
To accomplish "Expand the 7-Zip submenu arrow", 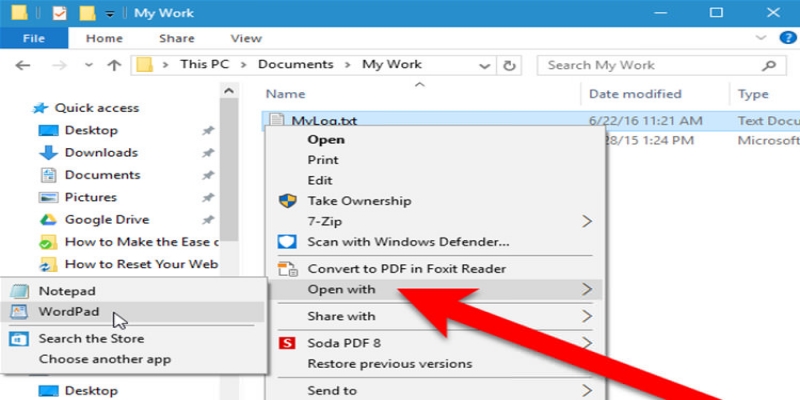I will point(587,220).
